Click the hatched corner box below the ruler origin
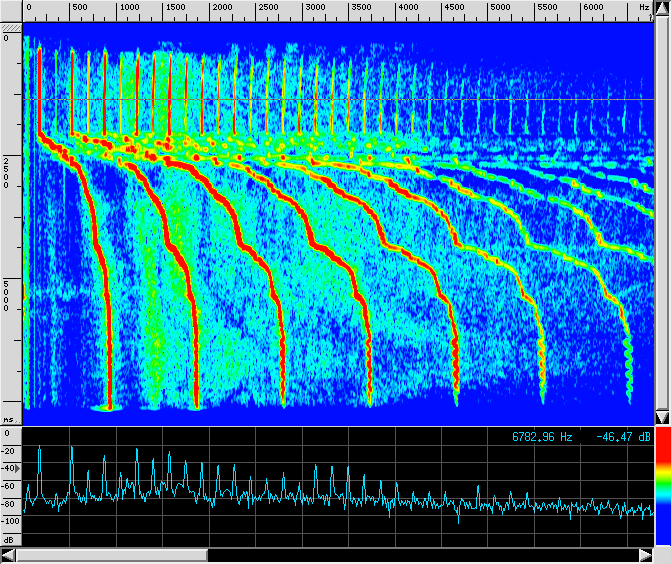This screenshot has height=564, width=671. (x=10, y=27)
